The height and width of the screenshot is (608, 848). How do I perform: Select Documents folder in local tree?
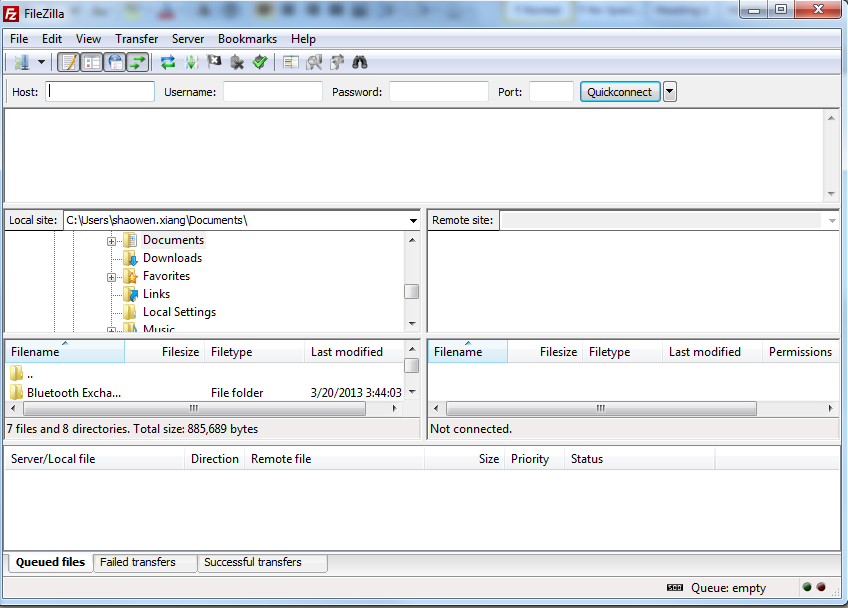point(173,240)
